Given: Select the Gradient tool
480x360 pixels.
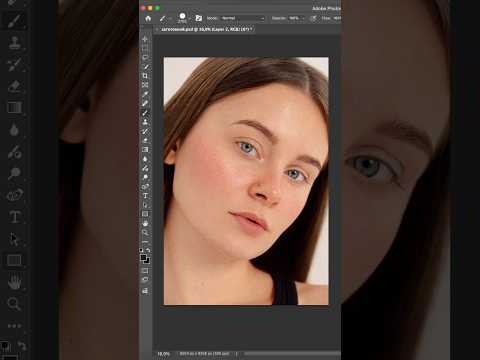Looking at the screenshot, I should 145,149.
